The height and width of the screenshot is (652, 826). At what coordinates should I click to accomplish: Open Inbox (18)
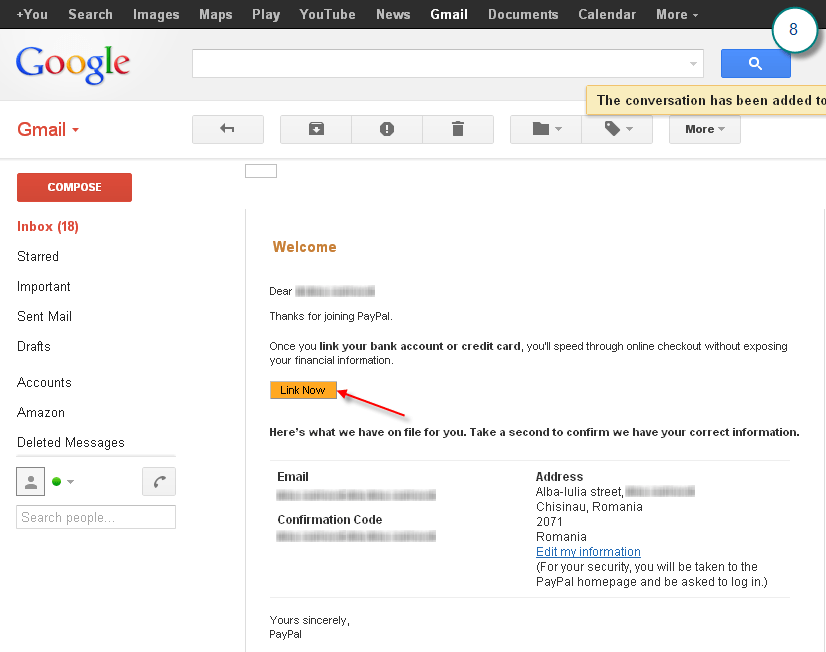coord(48,226)
